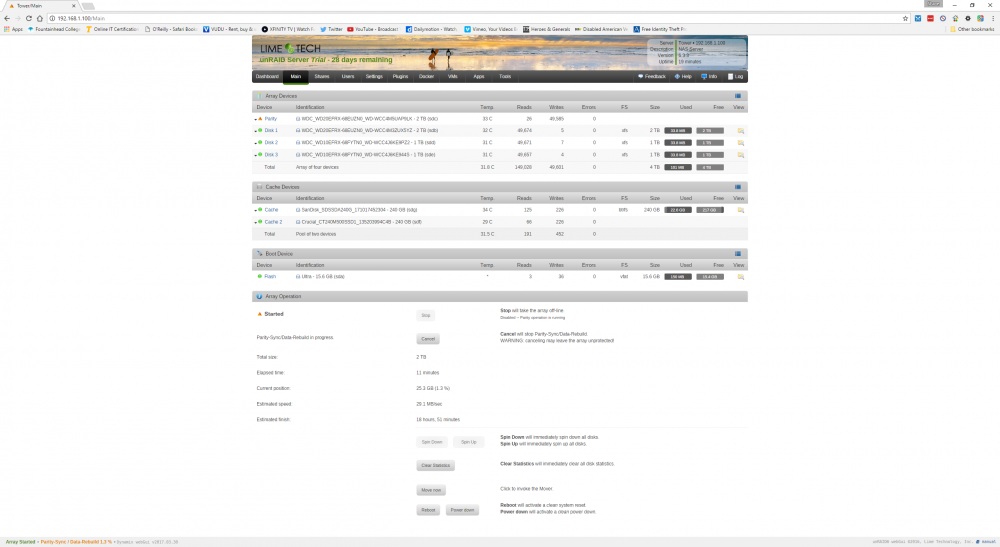This screenshot has width=1000, height=547.
Task: Click the Spin Up button
Action: 469,442
